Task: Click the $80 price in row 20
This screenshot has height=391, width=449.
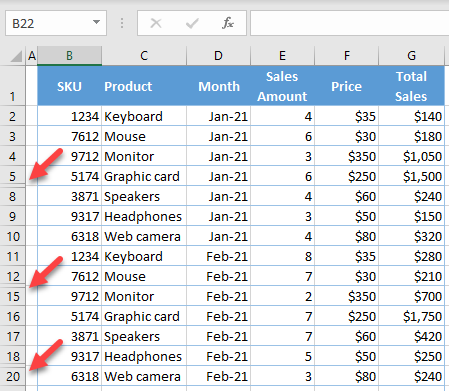Action: [x=347, y=376]
